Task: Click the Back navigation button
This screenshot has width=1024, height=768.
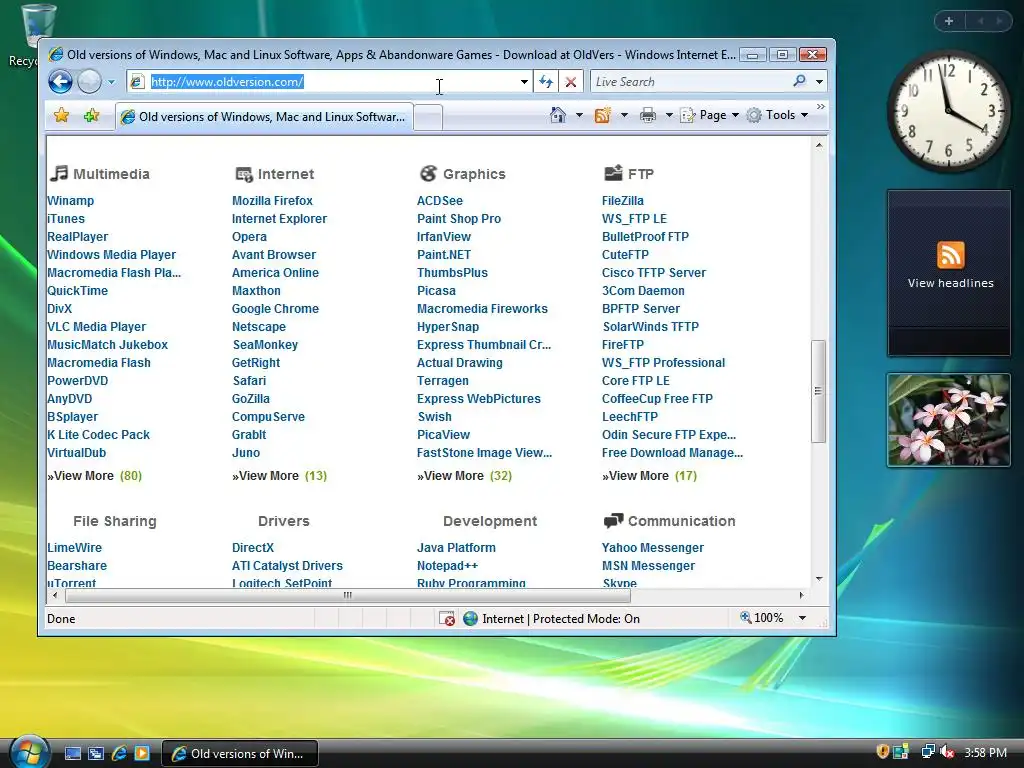Action: pyautogui.click(x=60, y=82)
